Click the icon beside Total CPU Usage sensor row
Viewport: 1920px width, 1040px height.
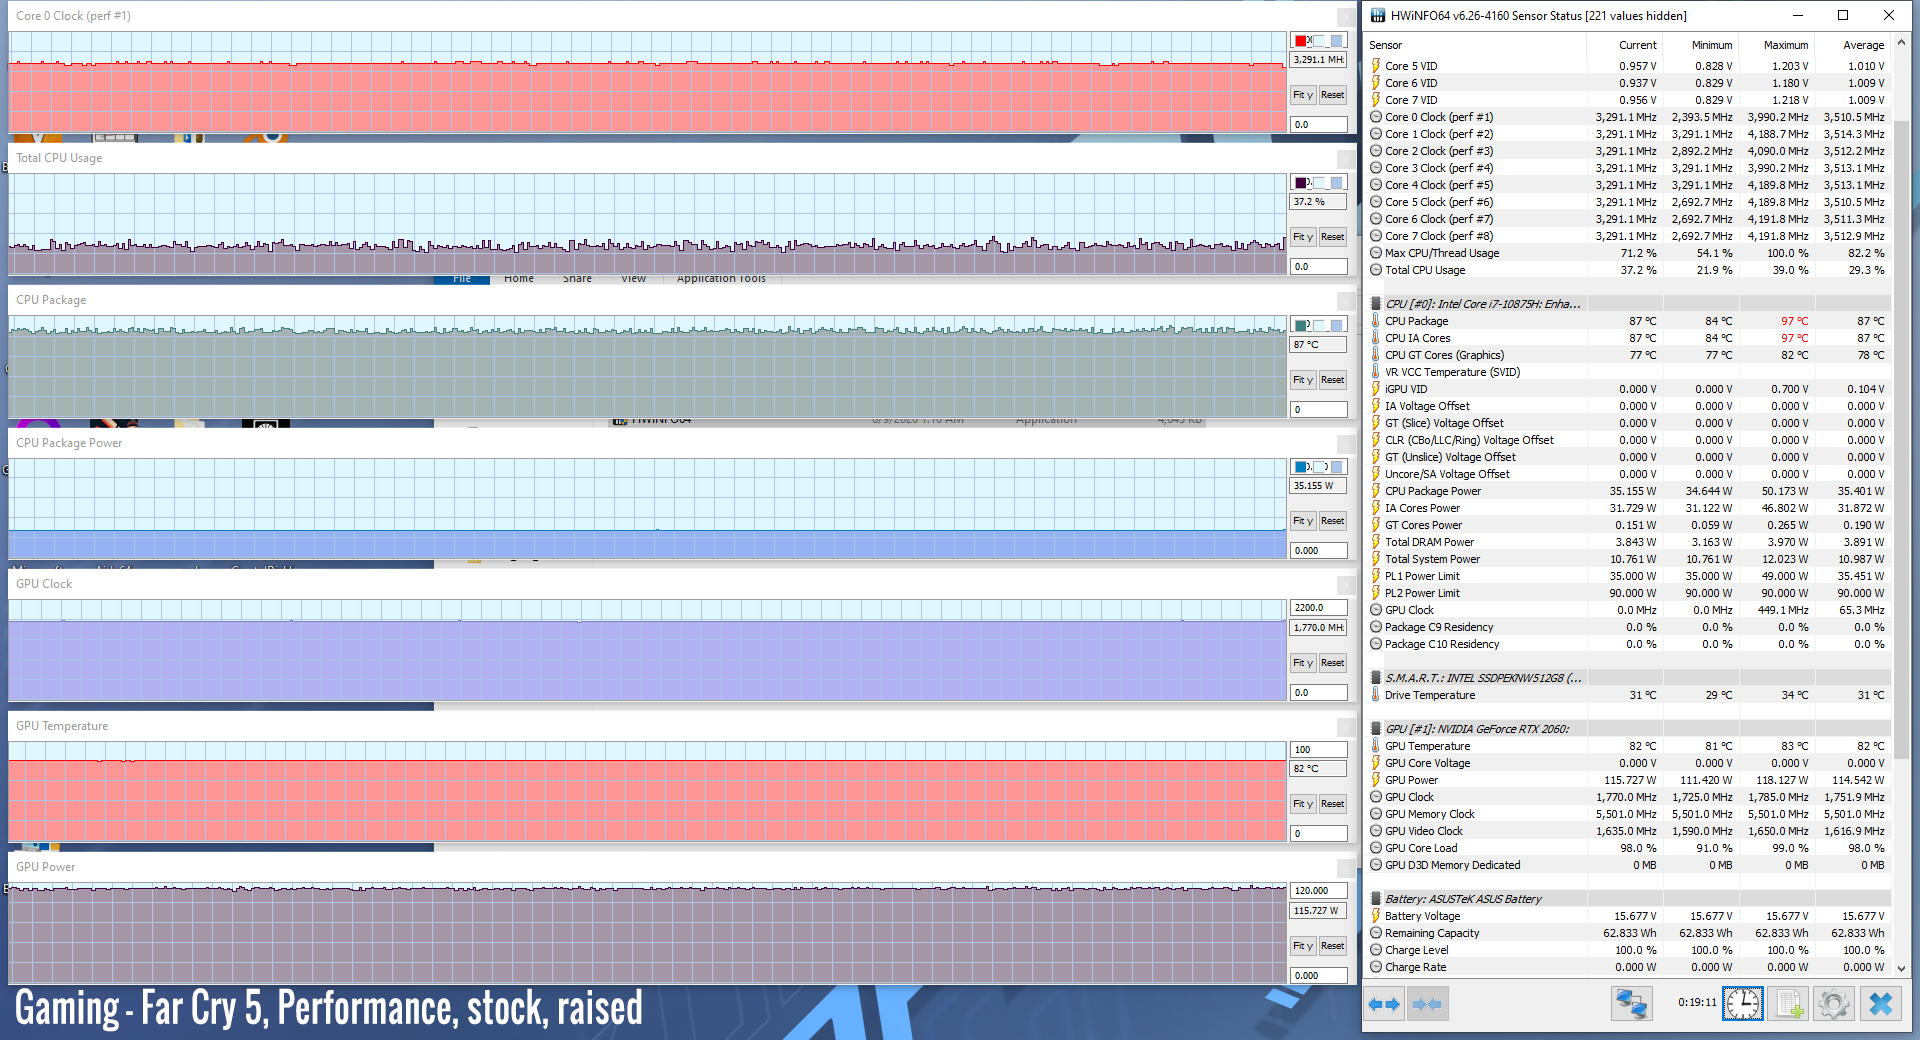coord(1376,270)
